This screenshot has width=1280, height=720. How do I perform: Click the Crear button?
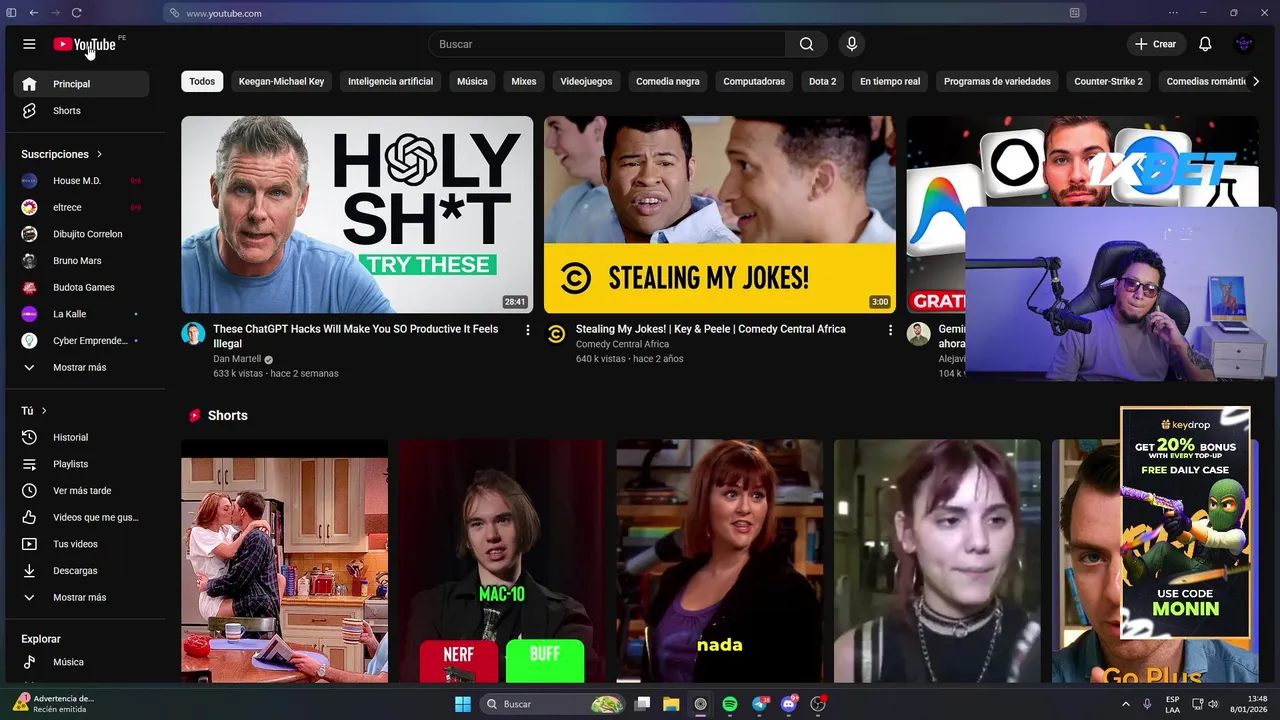click(1156, 44)
